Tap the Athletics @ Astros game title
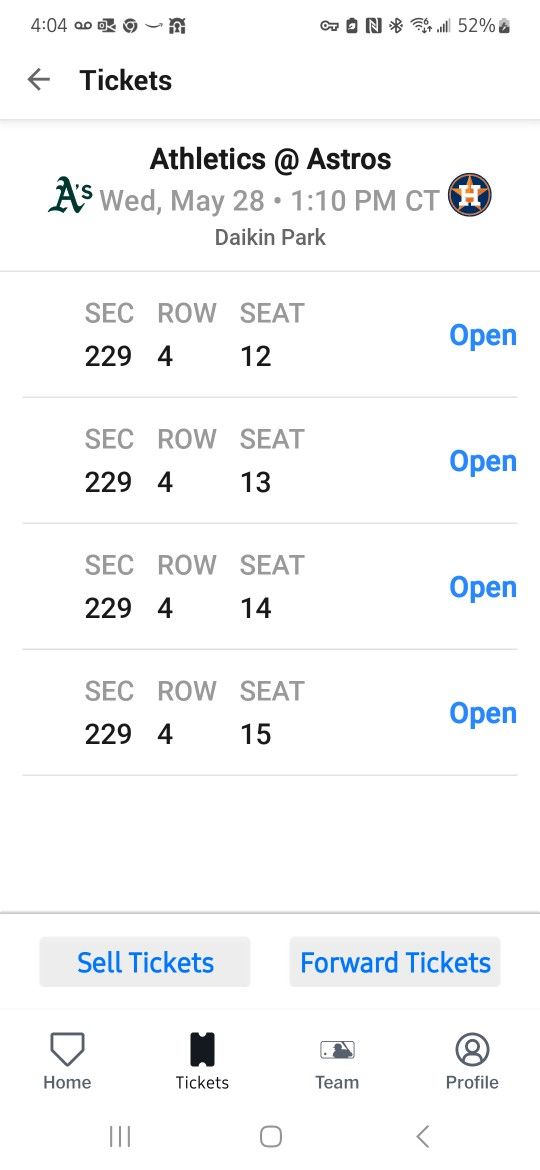The image size is (540, 1170). 270,159
